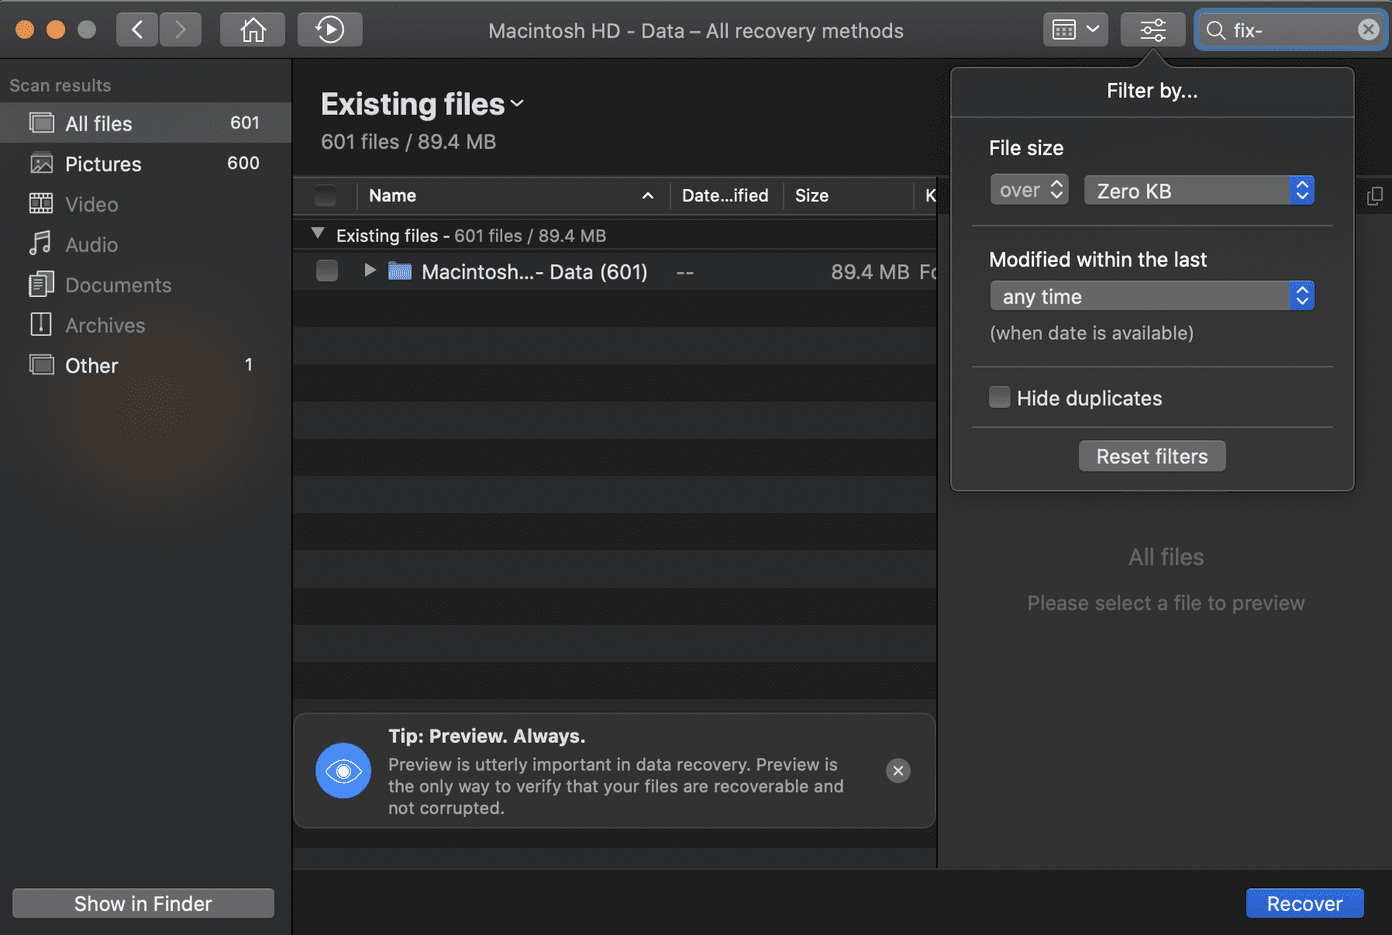Screen dimensions: 1392x935
Task: Toggle the filter sliders button
Action: click(1153, 30)
